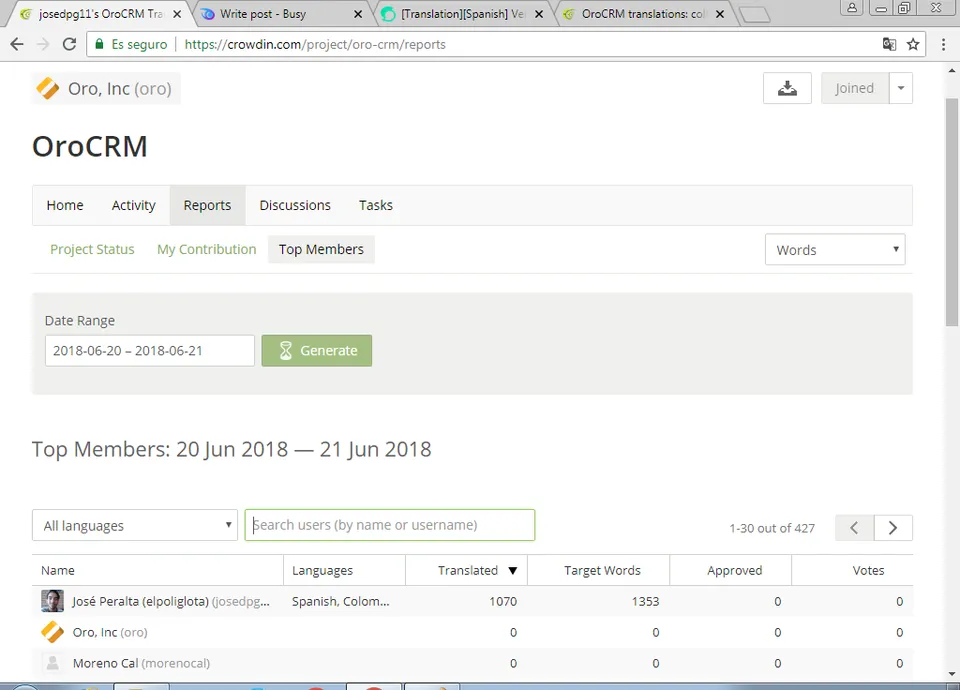The width and height of the screenshot is (960, 690).
Task: Select Top Members sub-tab
Action: tap(321, 249)
